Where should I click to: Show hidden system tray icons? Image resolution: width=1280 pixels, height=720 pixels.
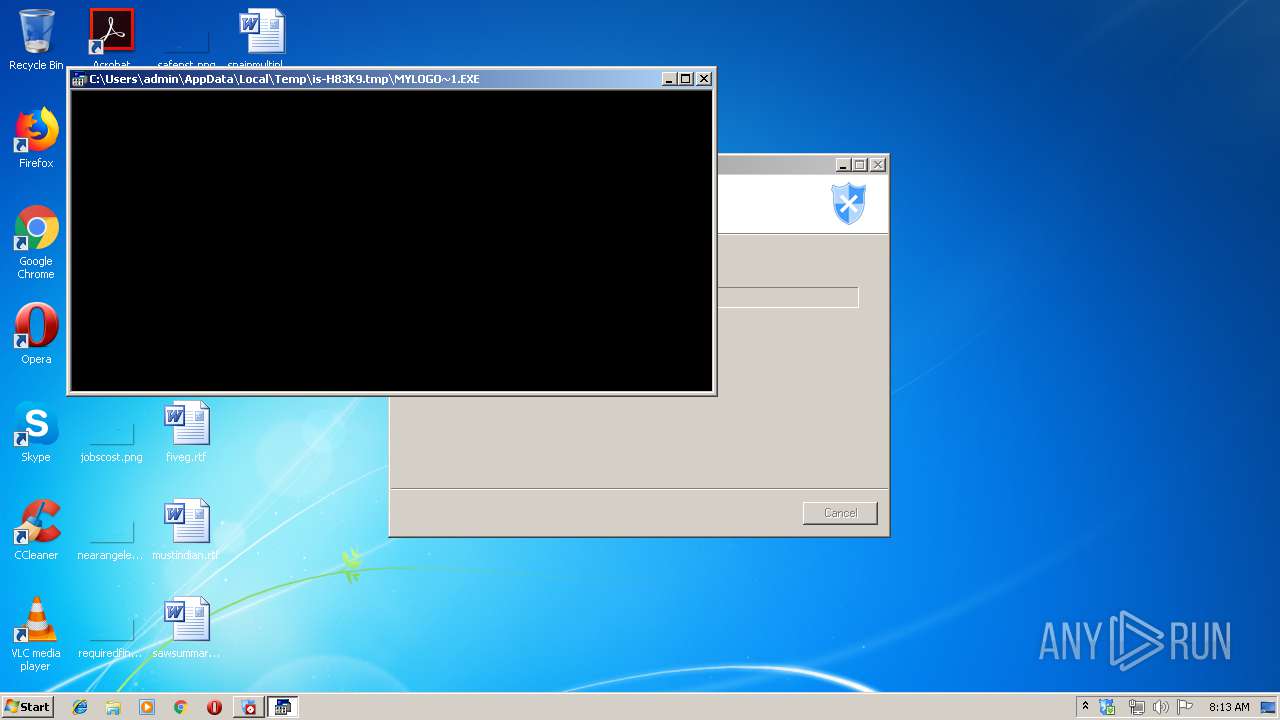[1085, 707]
